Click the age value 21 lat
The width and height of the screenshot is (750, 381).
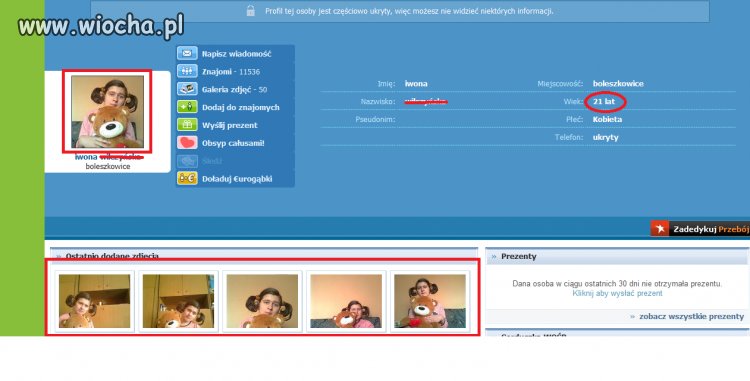[x=604, y=101]
